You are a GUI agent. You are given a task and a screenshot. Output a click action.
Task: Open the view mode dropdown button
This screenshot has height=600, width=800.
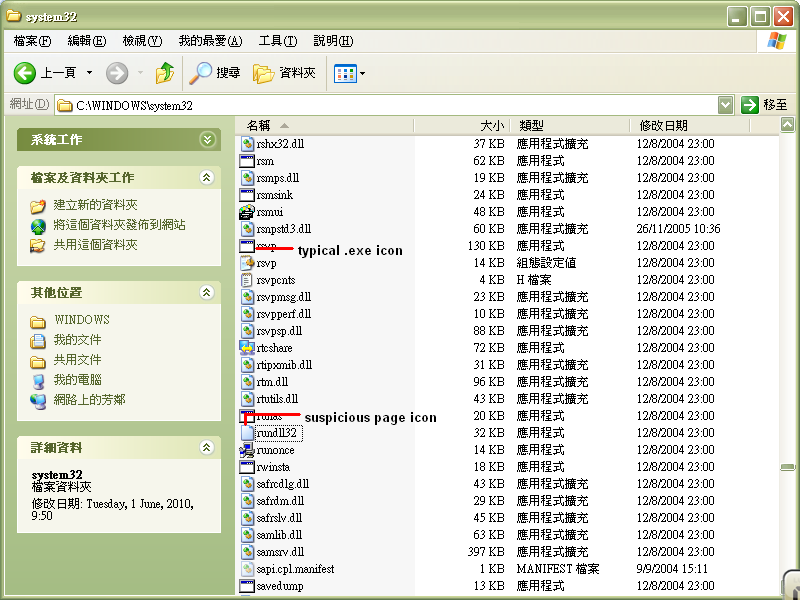tap(349, 73)
